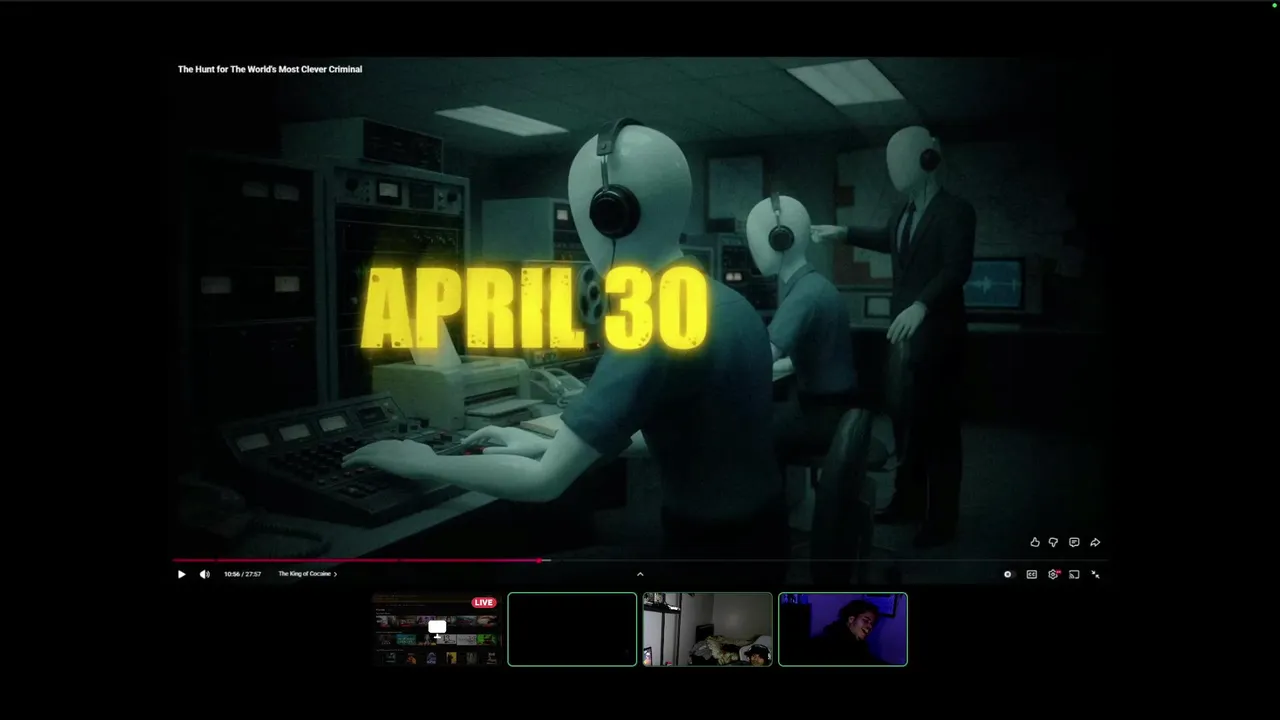Screen dimensions: 1280x720
Task: Select the purple-lit participant camera tile
Action: 843,629
